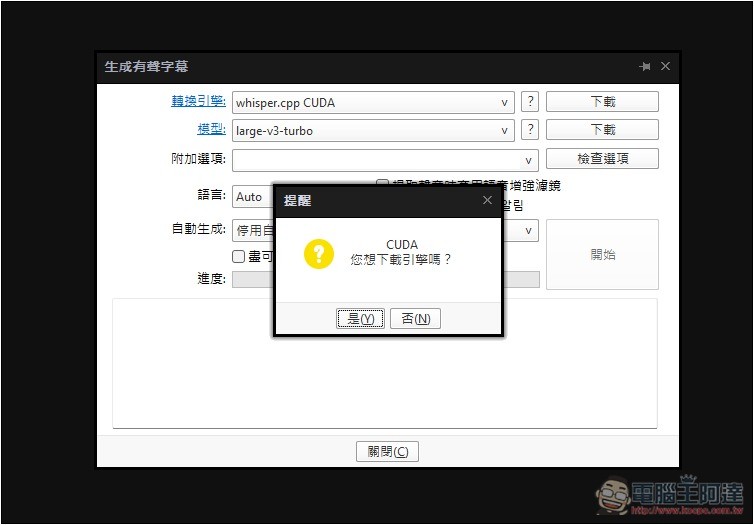This screenshot has height=525, width=754.
Task: Open the 自動生成 auto-generate dropdown arrow
Action: tap(528, 230)
